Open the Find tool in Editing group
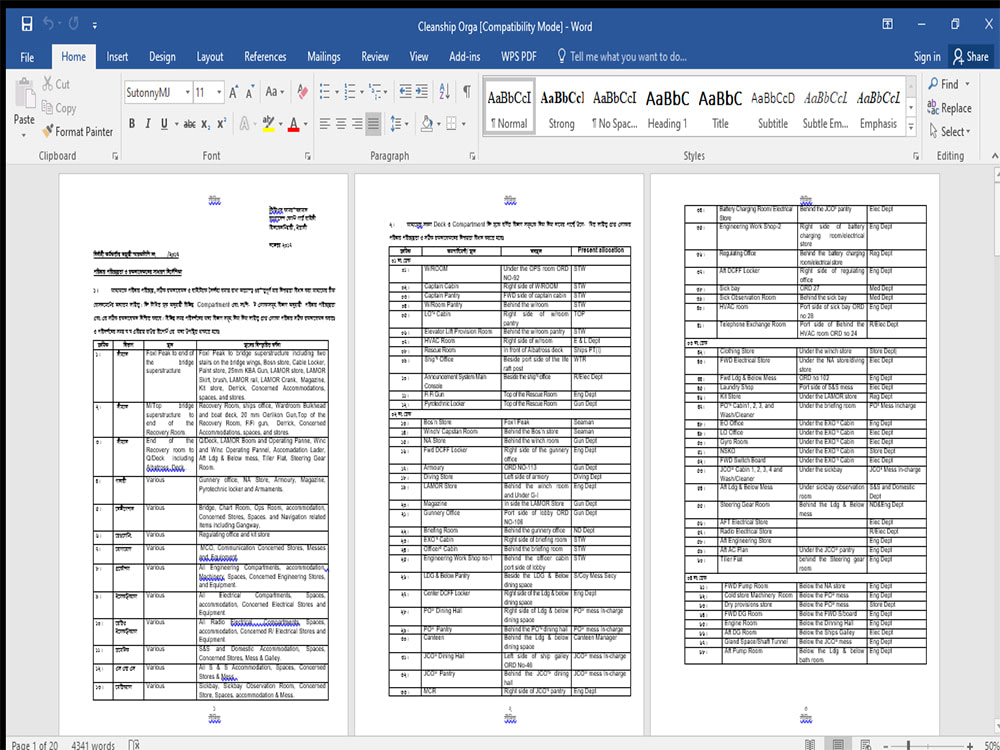Image resolution: width=1000 pixels, height=750 pixels. point(946,84)
